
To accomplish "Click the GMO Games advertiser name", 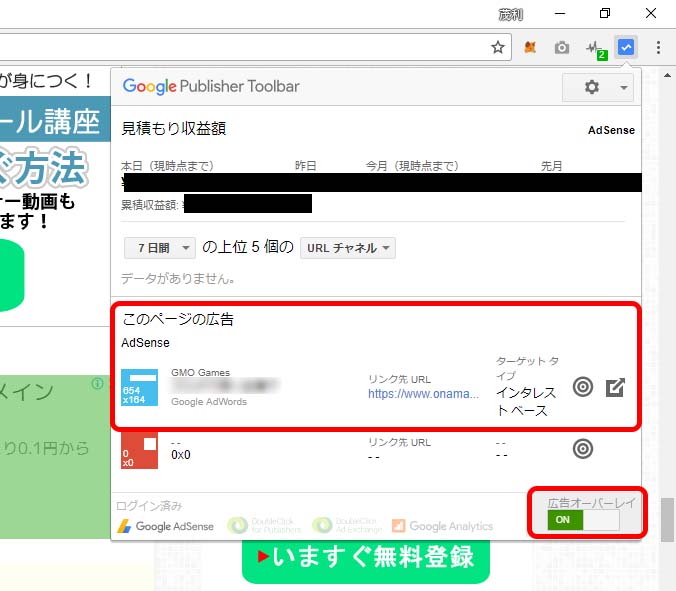I will [200, 372].
